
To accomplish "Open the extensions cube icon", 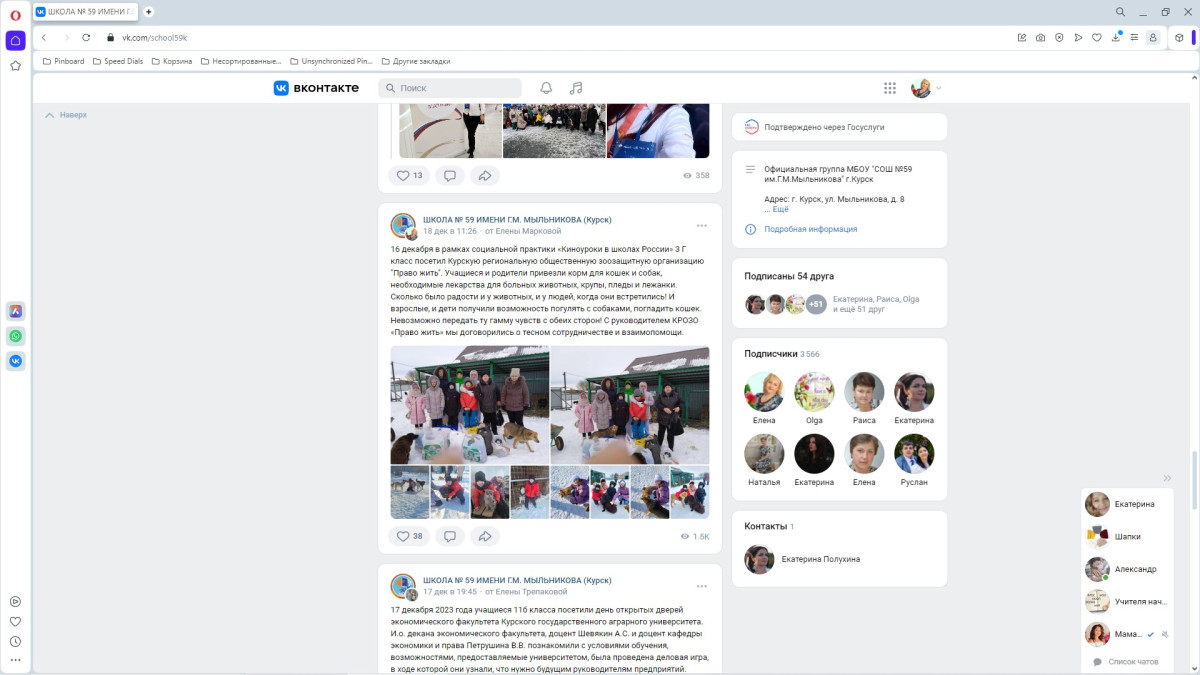I will (1179, 37).
